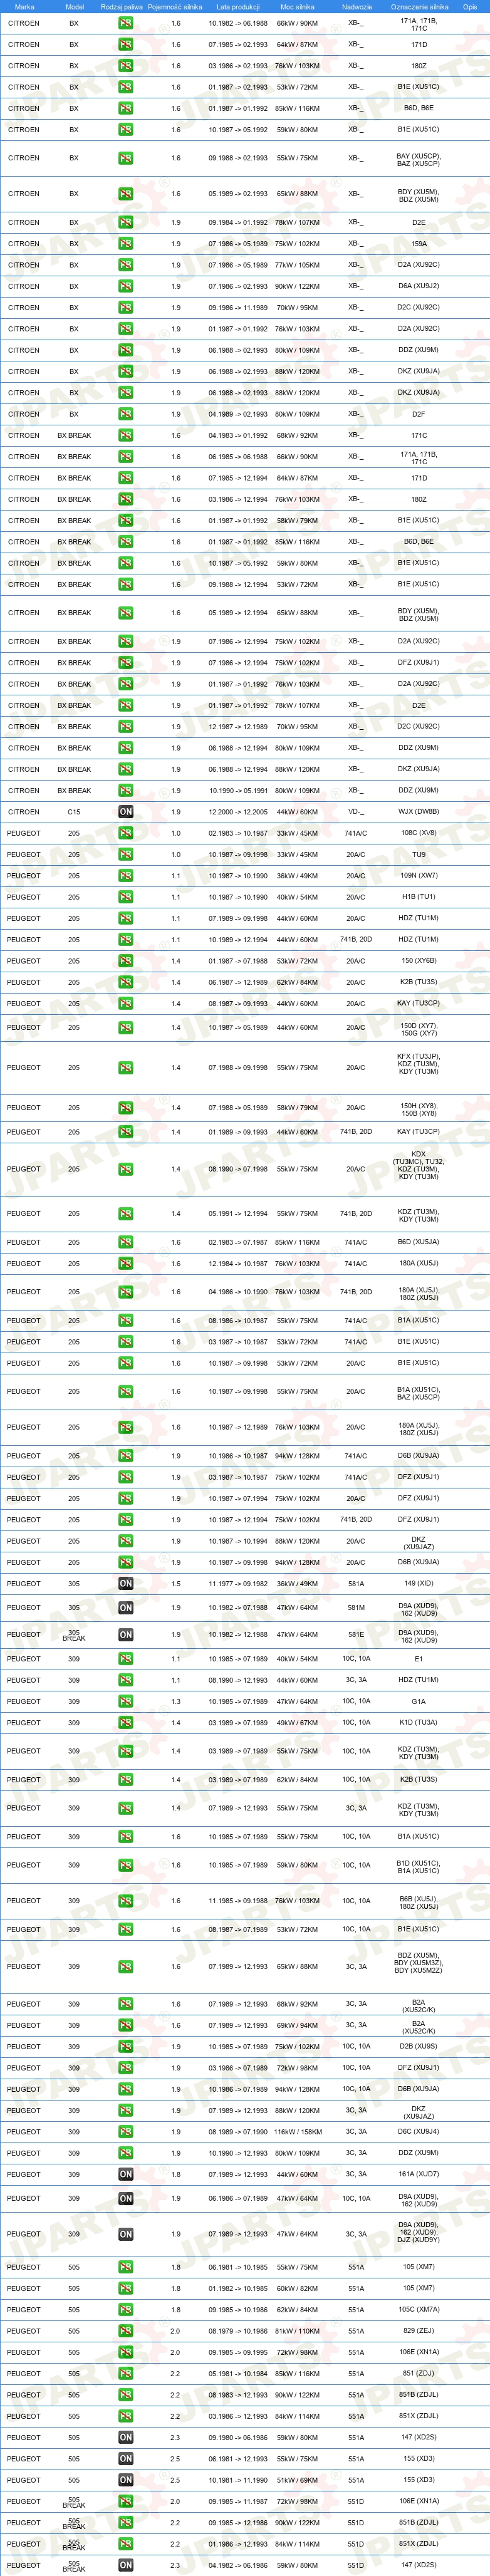Viewport: 490px width, 2576px height.
Task: Select the '49kW / 67KM' power cell
Action: pos(297,1722)
